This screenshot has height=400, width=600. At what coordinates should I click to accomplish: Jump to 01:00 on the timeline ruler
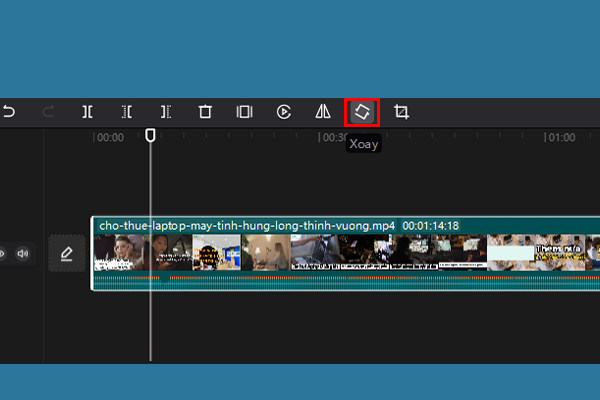coord(562,137)
